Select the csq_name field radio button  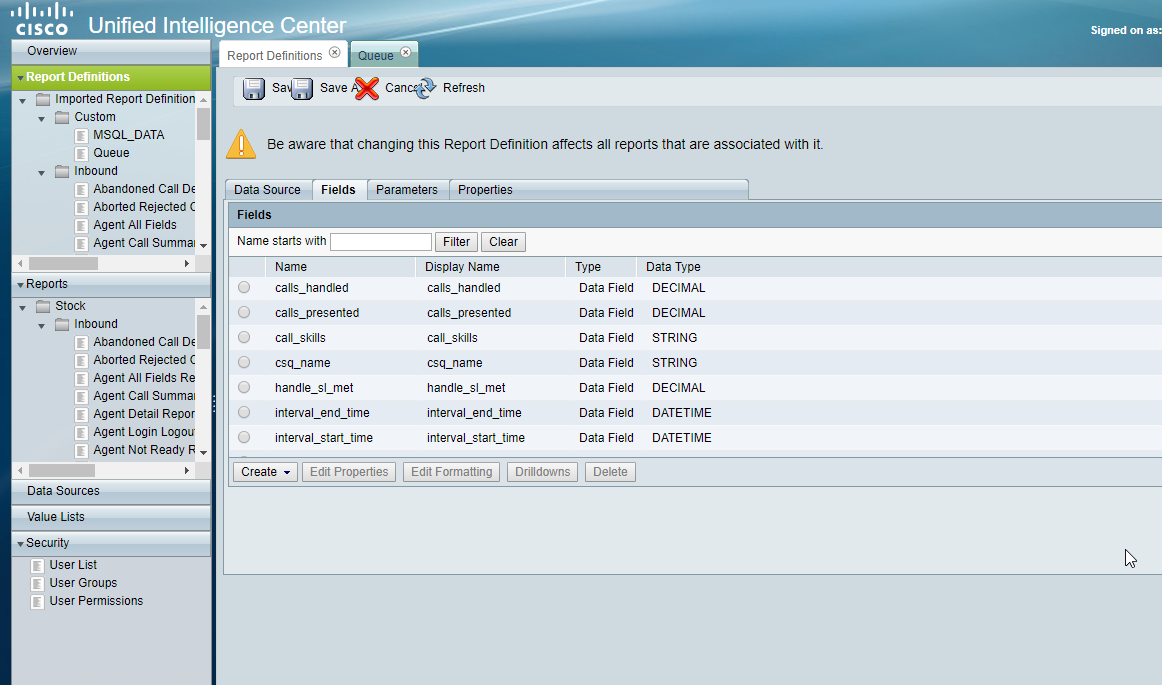pos(243,362)
